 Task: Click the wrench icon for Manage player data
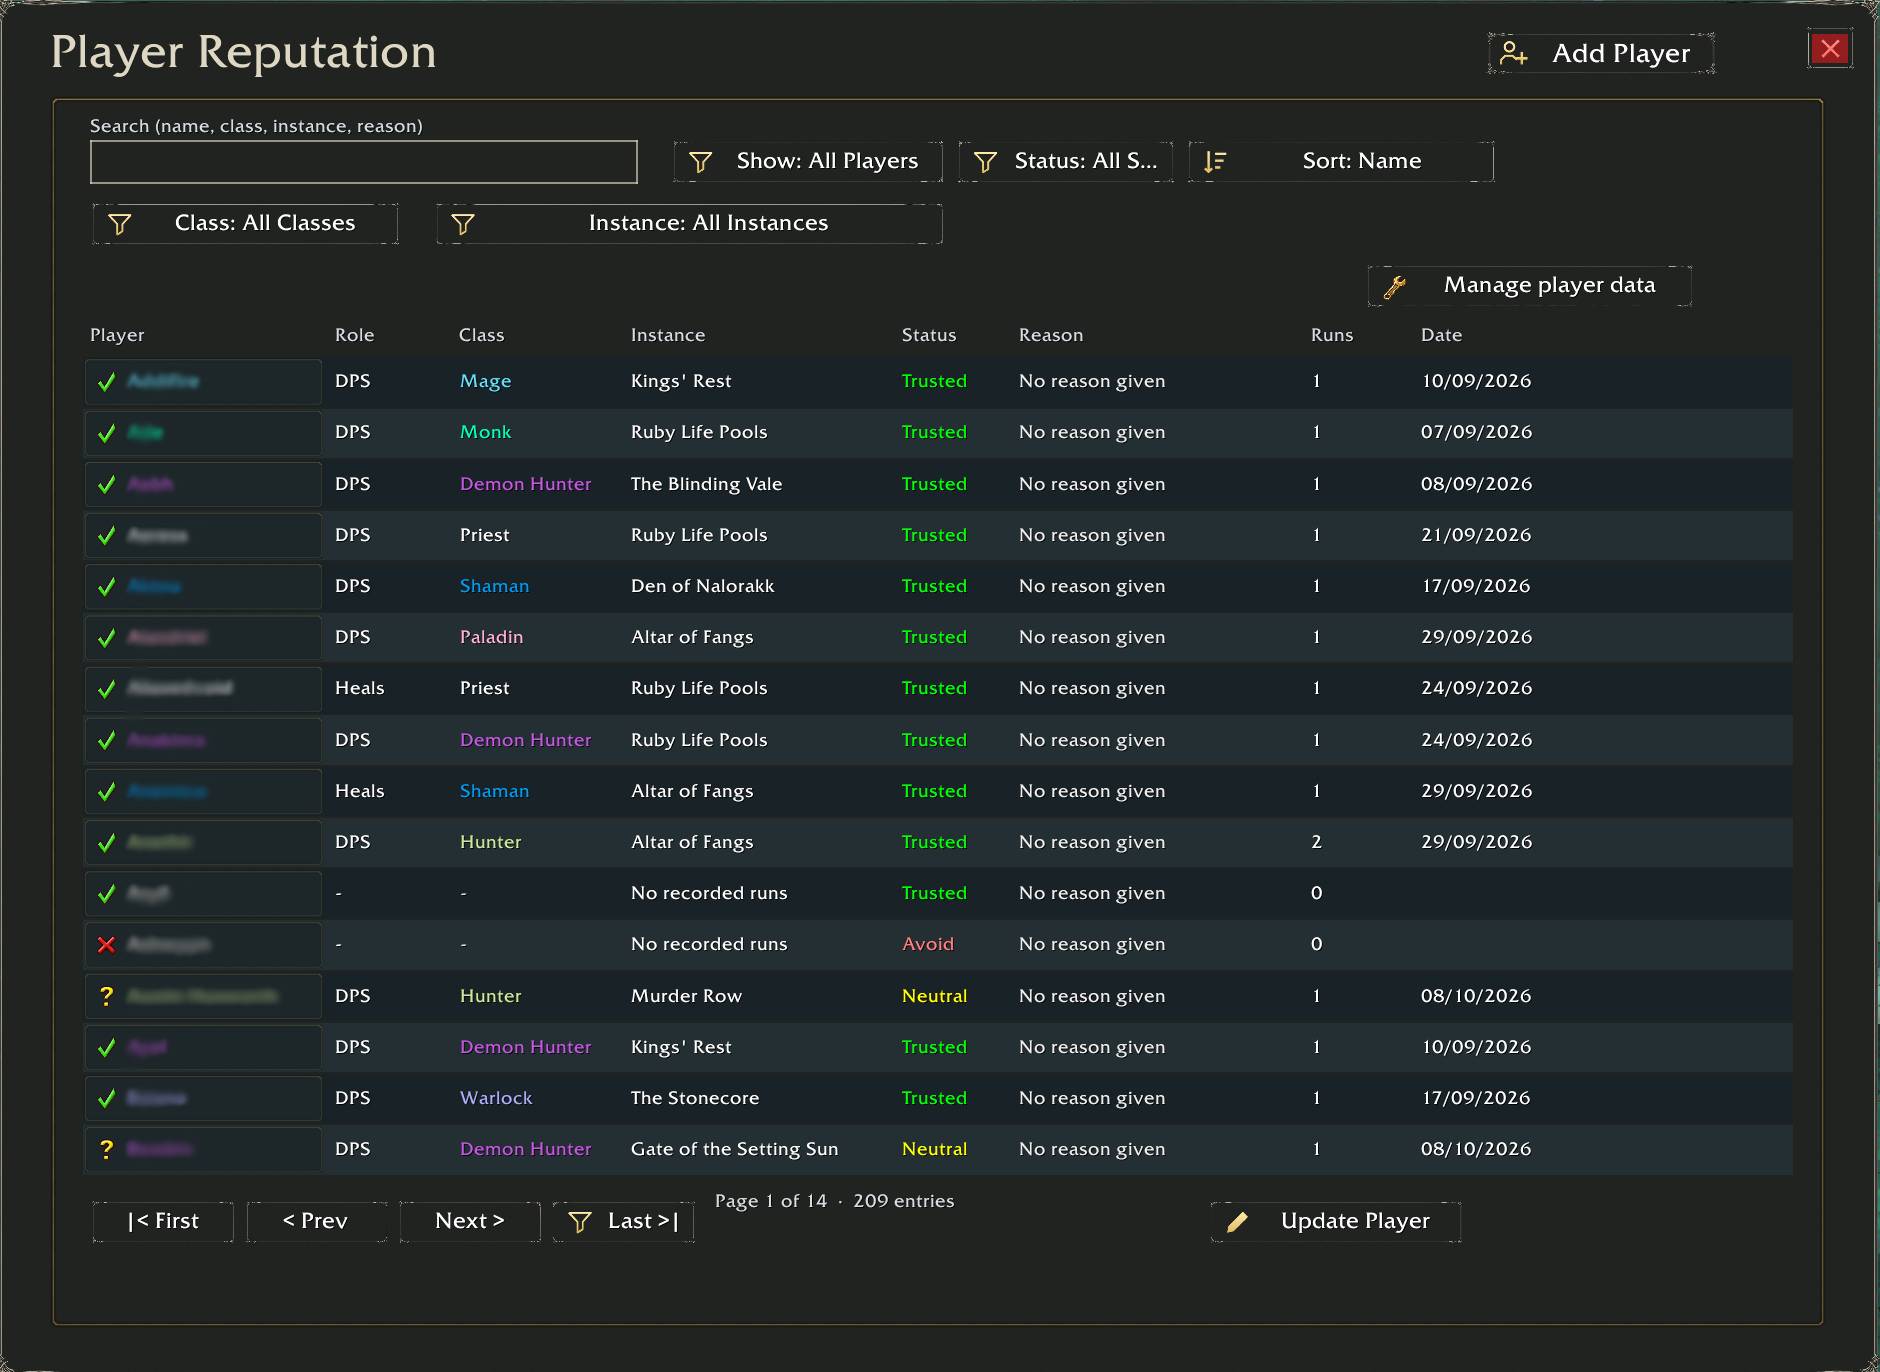[x=1395, y=287]
